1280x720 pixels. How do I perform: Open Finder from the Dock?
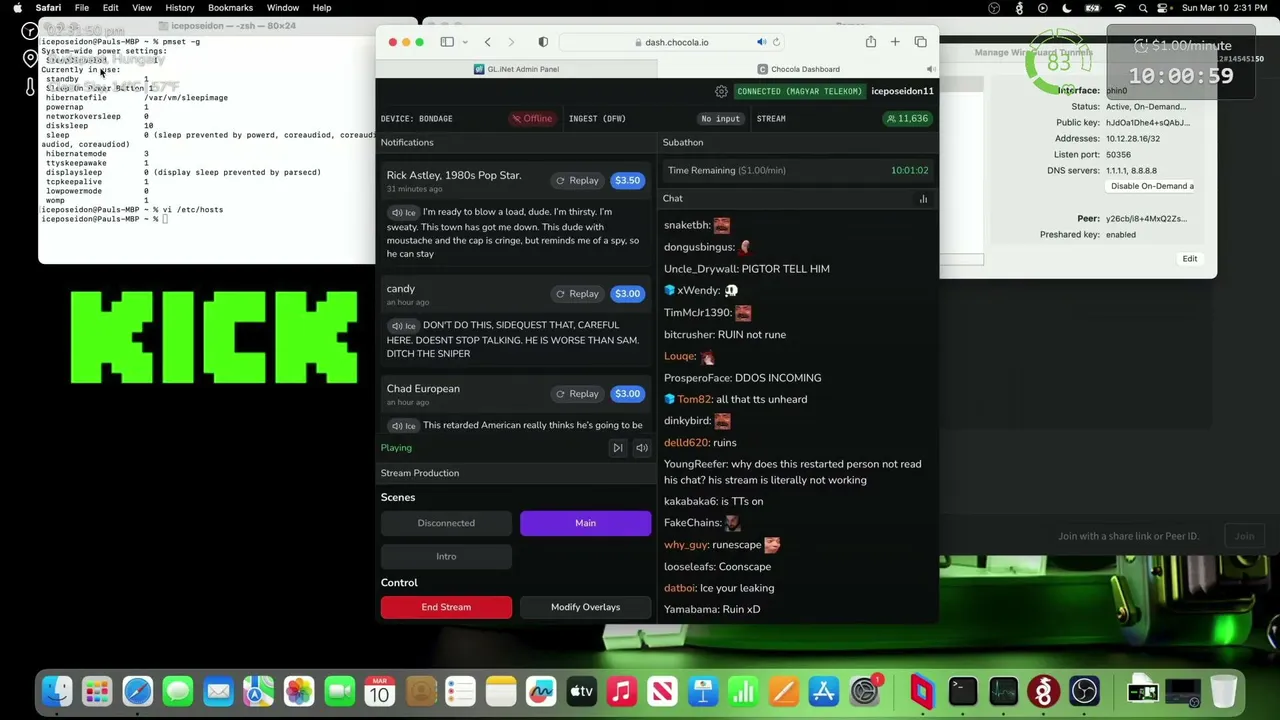tap(57, 691)
